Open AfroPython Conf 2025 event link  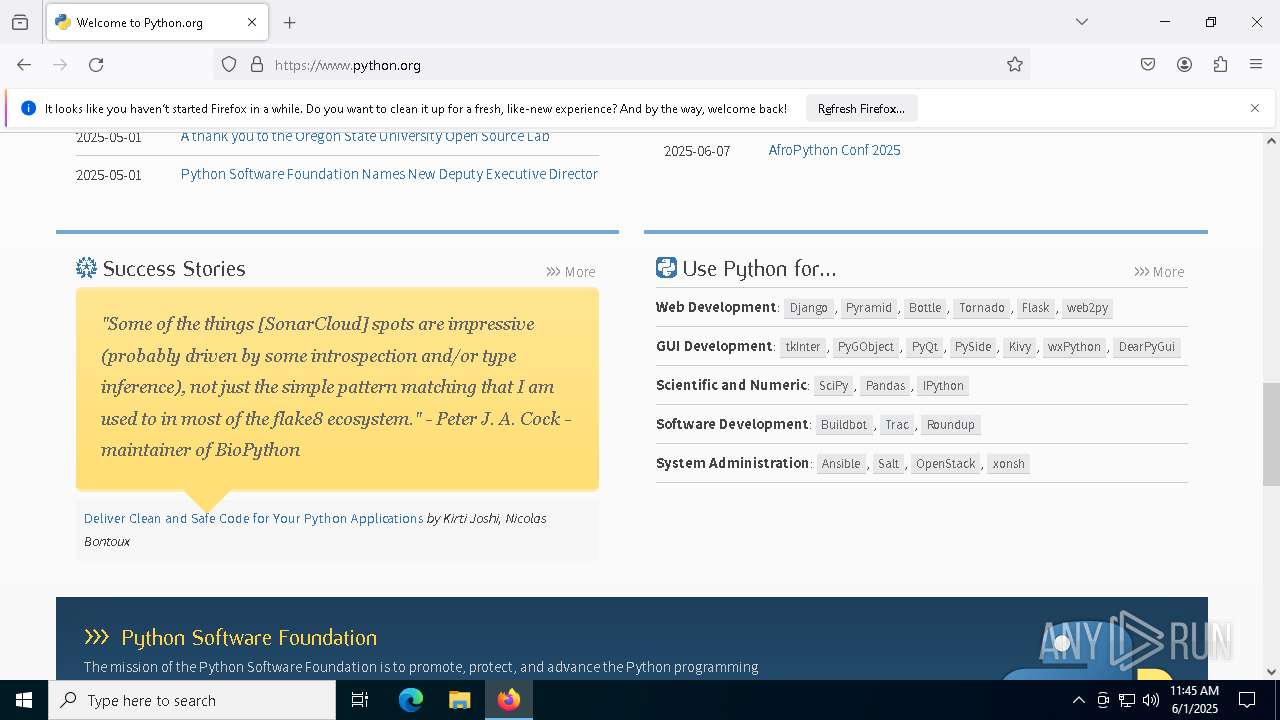click(834, 150)
